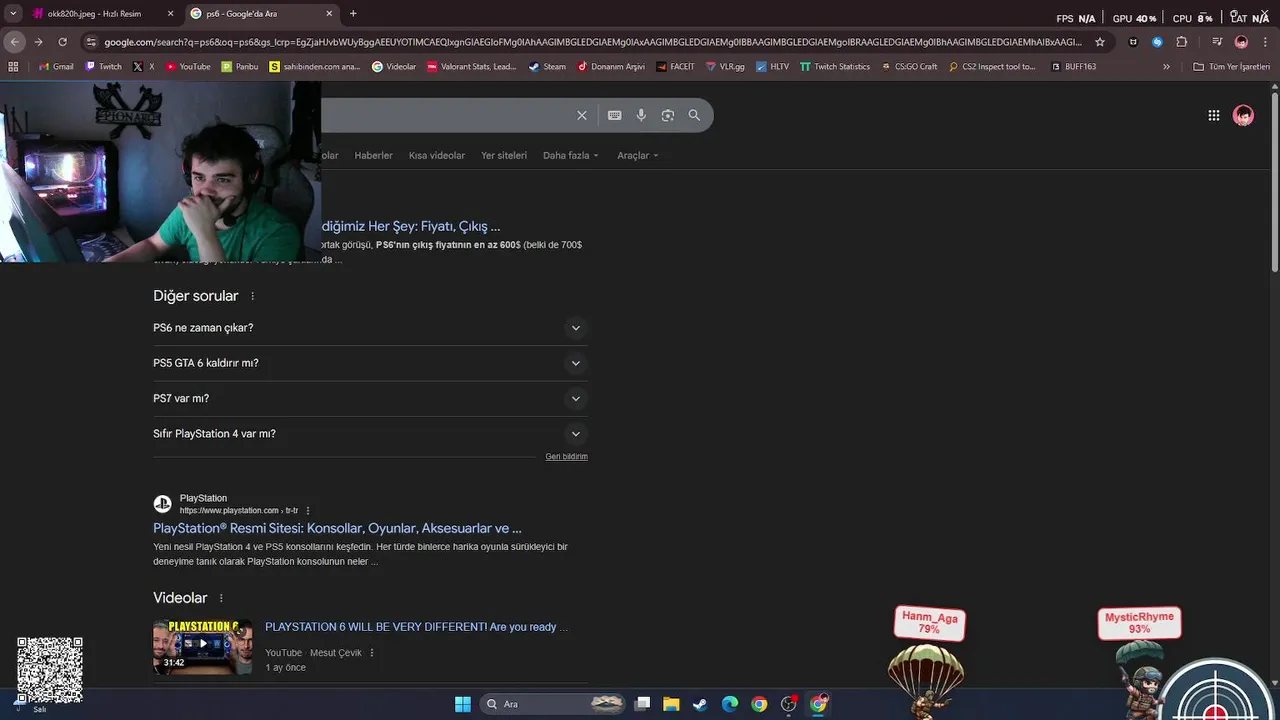Open the BUFF163 bookmark
Screen dimensions: 1280x720
coord(1073,67)
